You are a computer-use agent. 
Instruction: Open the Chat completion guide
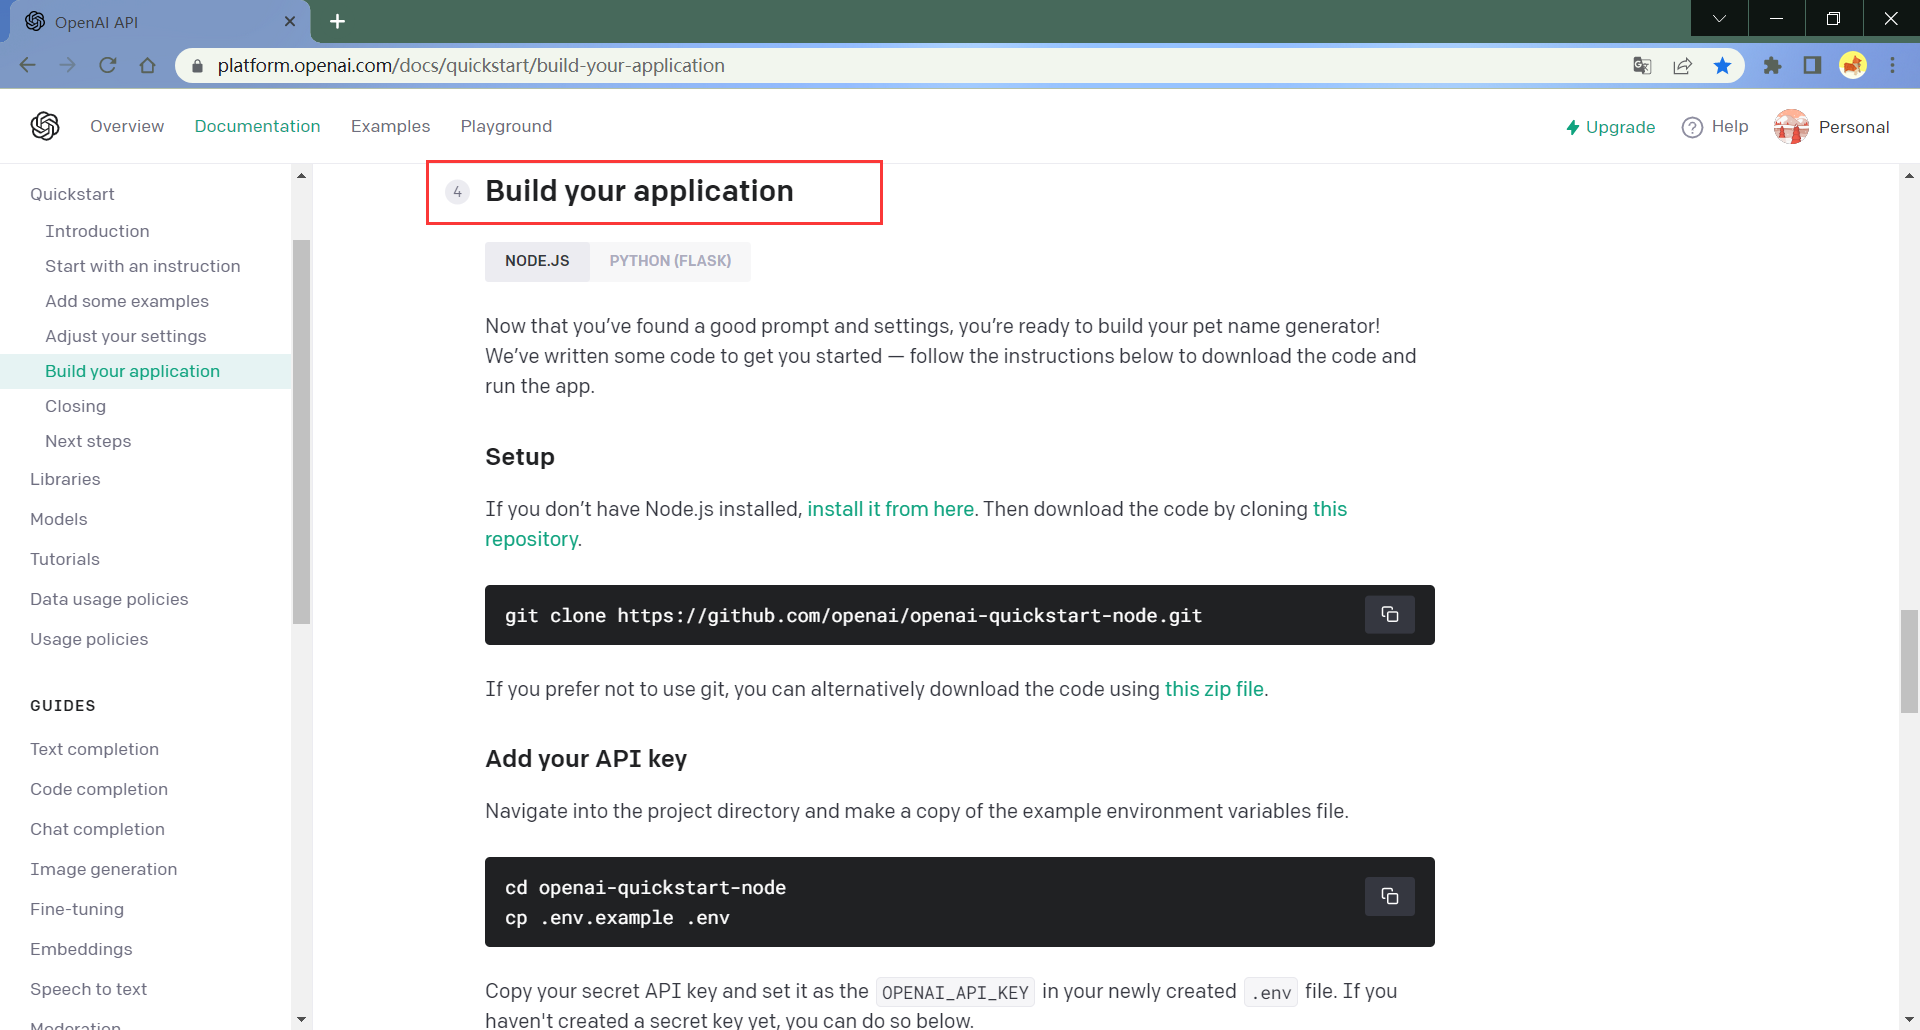[x=97, y=829]
